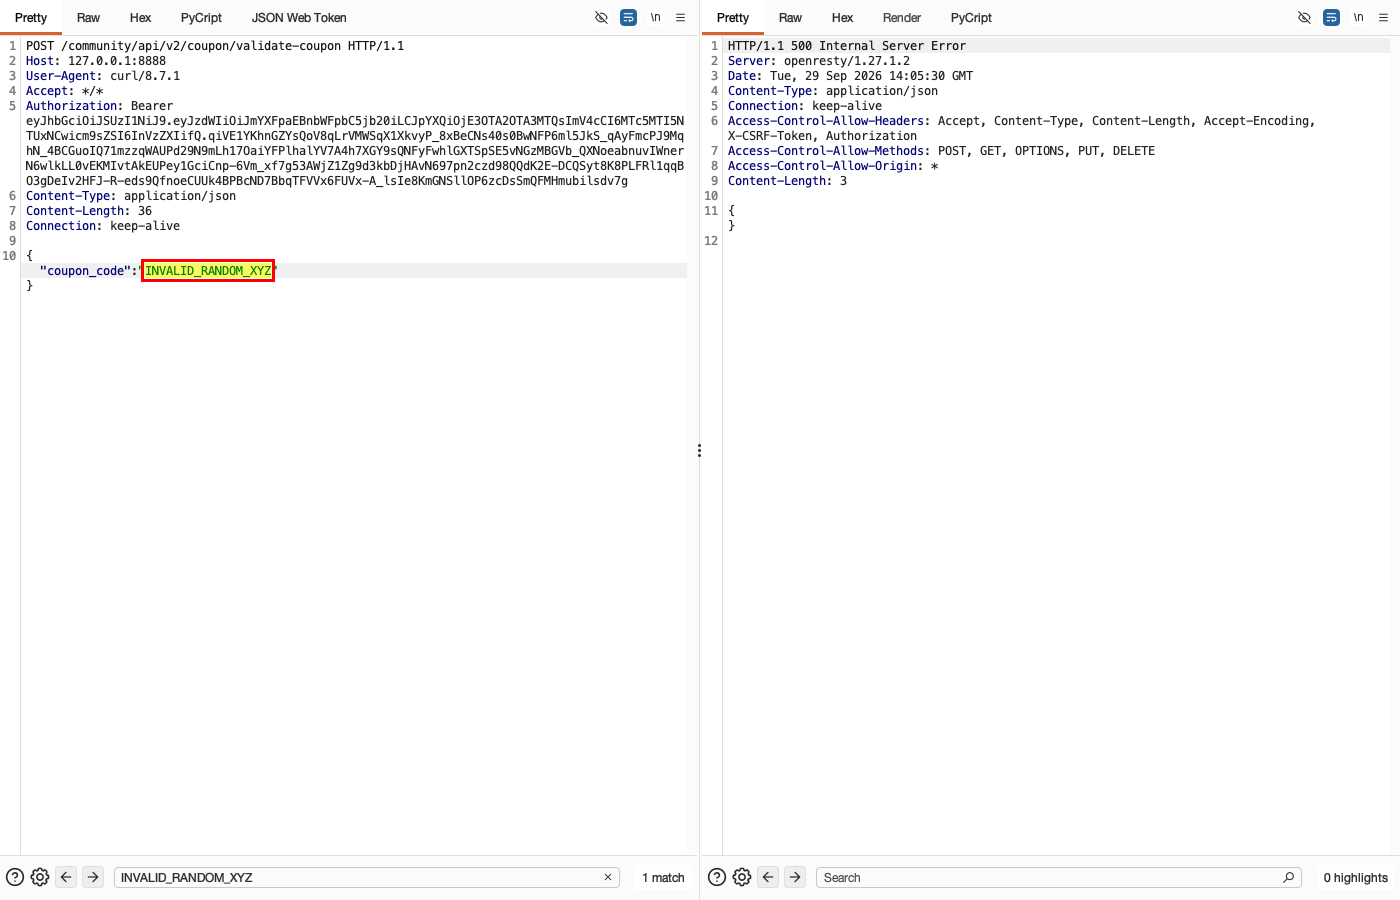Select request Pretty tab
Screen dimensions: 1400x900
click(x=31, y=18)
